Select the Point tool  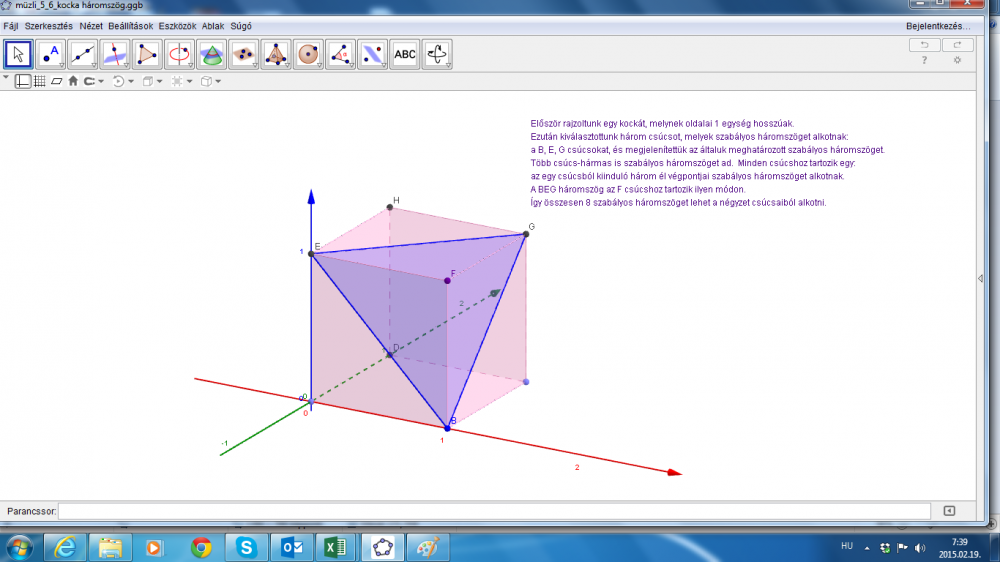click(x=51, y=54)
